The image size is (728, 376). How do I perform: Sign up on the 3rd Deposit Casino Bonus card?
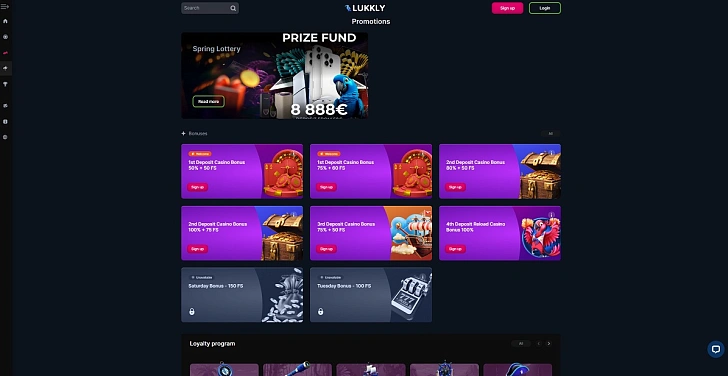(x=326, y=249)
